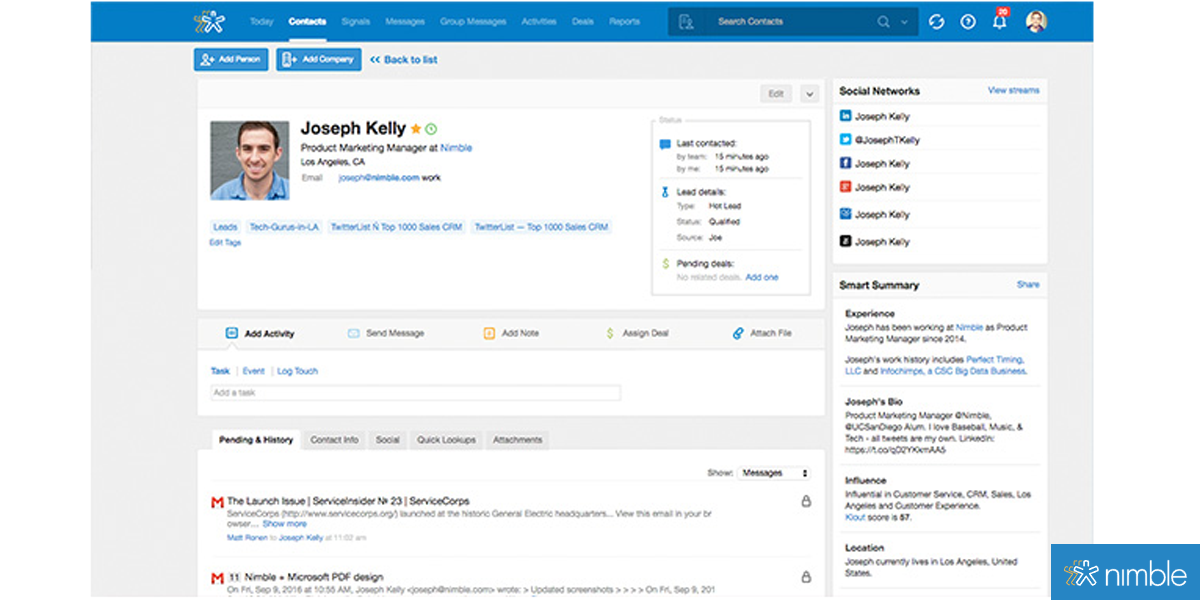Open the help question mark icon
Image resolution: width=1200 pixels, height=600 pixels.
(967, 22)
